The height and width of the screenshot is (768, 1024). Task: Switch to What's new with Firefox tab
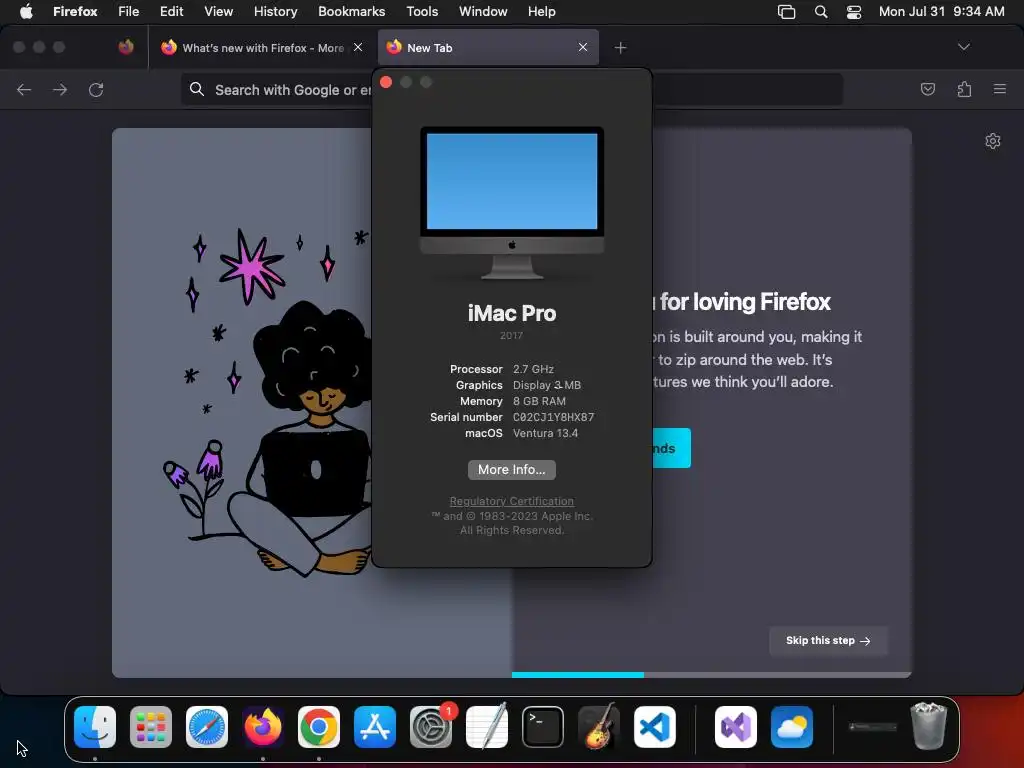262,48
